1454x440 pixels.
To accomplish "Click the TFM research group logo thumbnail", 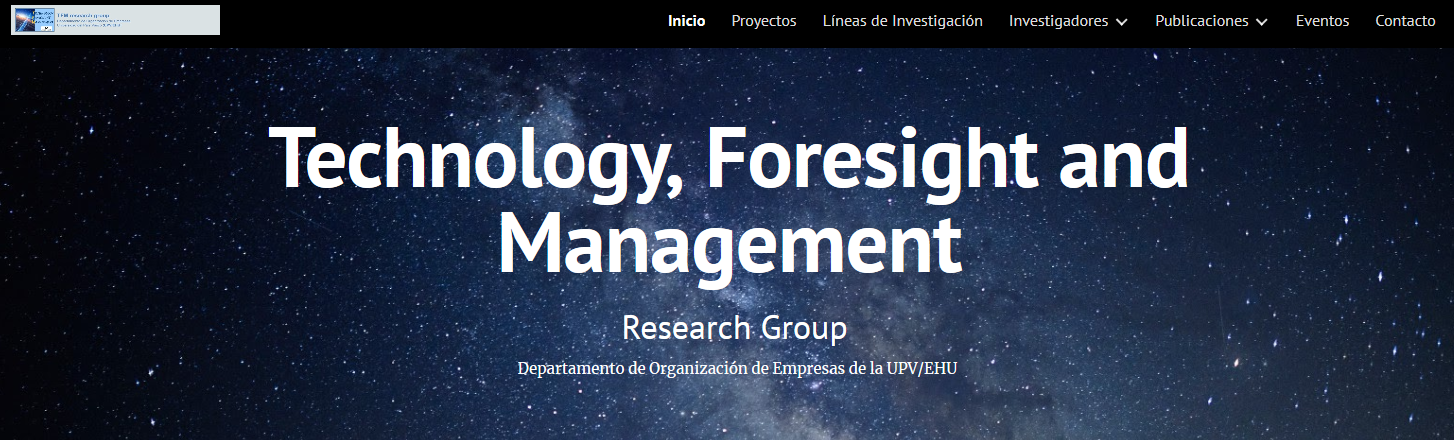I will pyautogui.click(x=33, y=20).
